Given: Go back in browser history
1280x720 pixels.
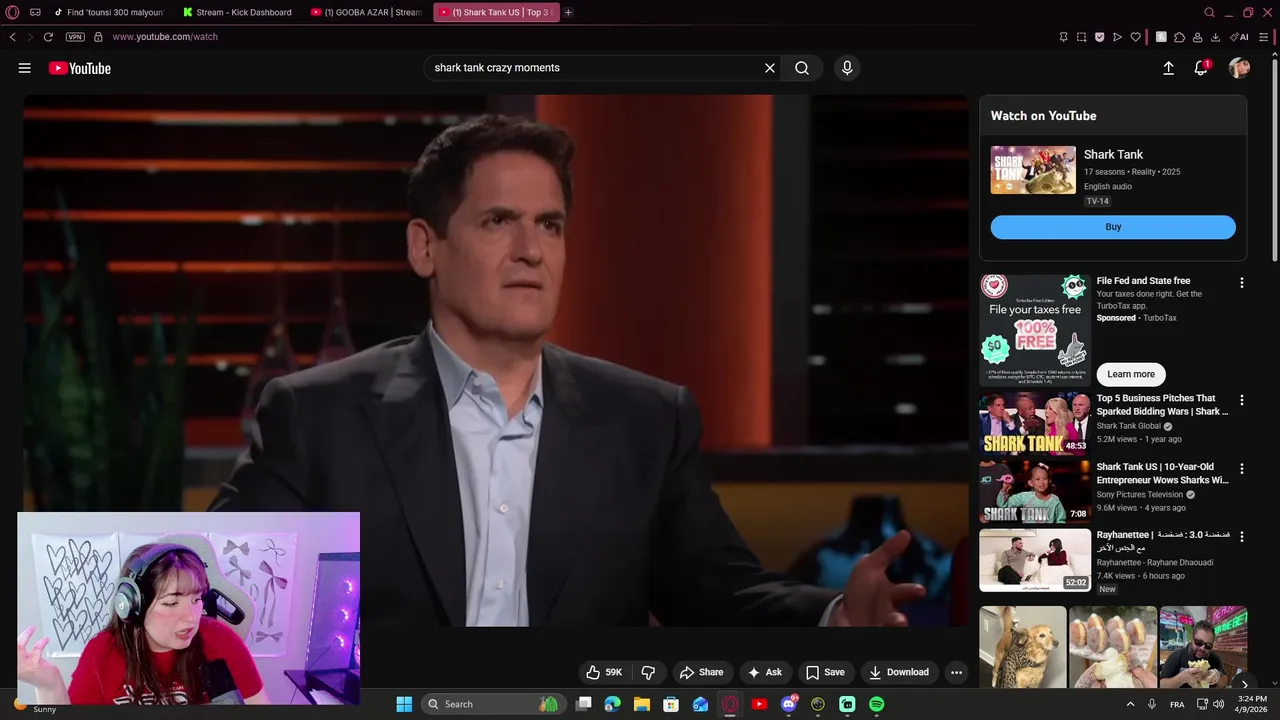Looking at the screenshot, I should coord(12,37).
